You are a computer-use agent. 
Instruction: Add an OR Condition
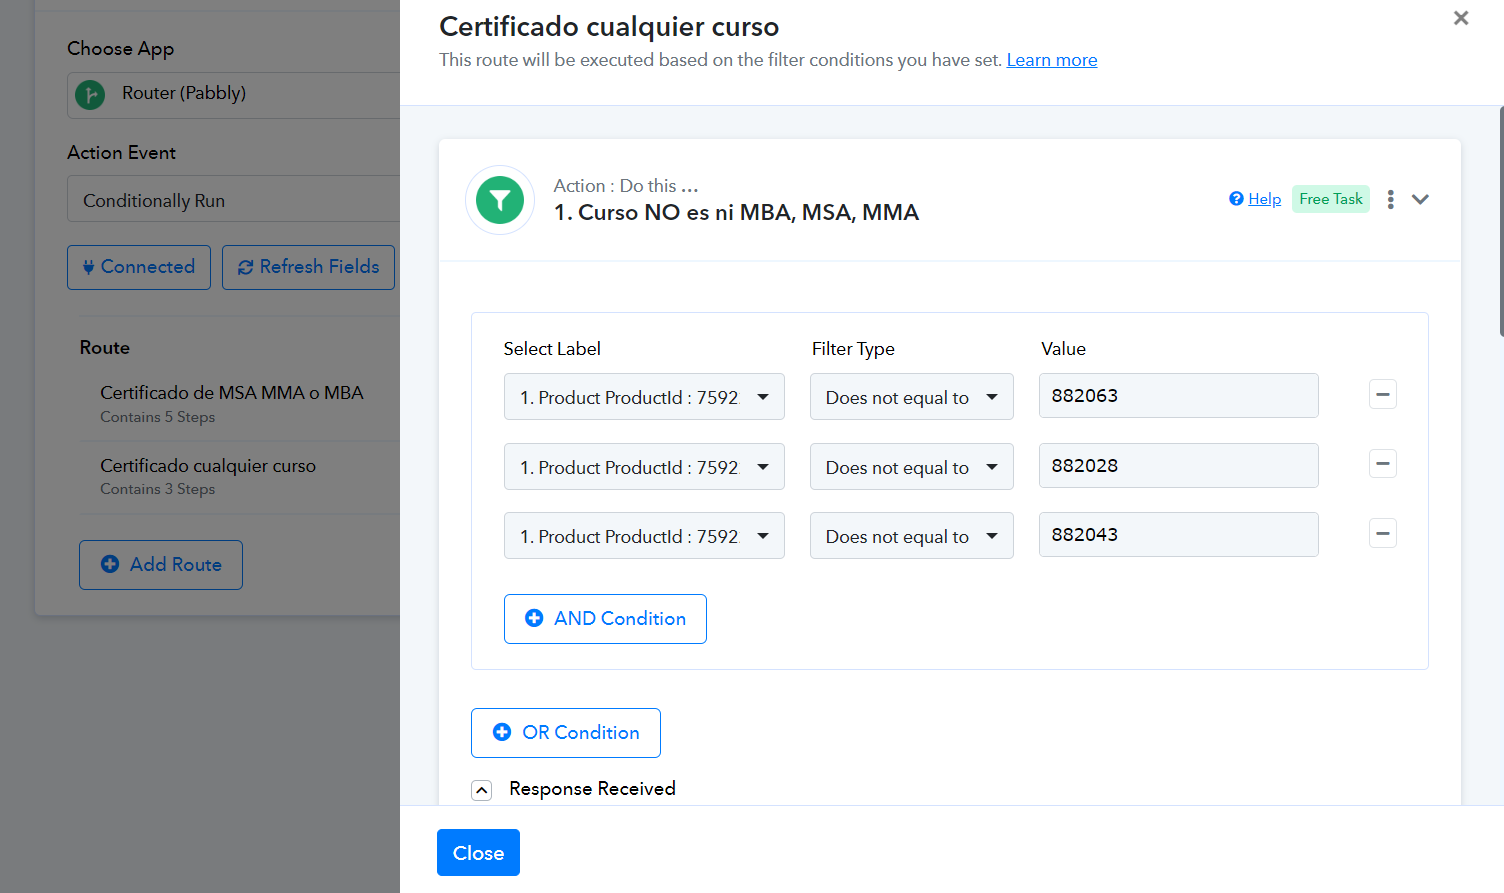(x=565, y=733)
